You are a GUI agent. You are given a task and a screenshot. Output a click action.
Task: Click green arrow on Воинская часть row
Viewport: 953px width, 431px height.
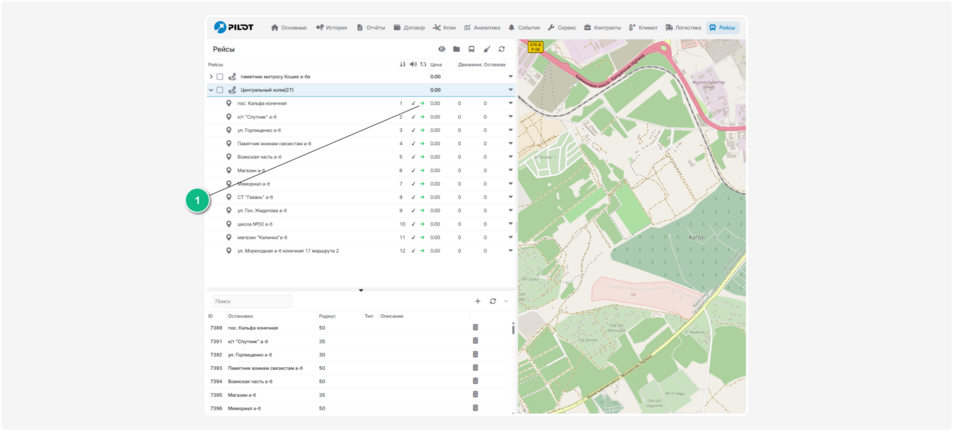pyautogui.click(x=422, y=157)
